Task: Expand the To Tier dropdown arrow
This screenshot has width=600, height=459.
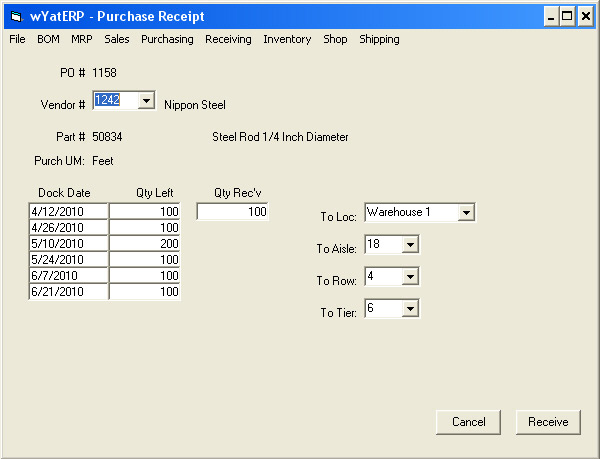Action: [410, 308]
